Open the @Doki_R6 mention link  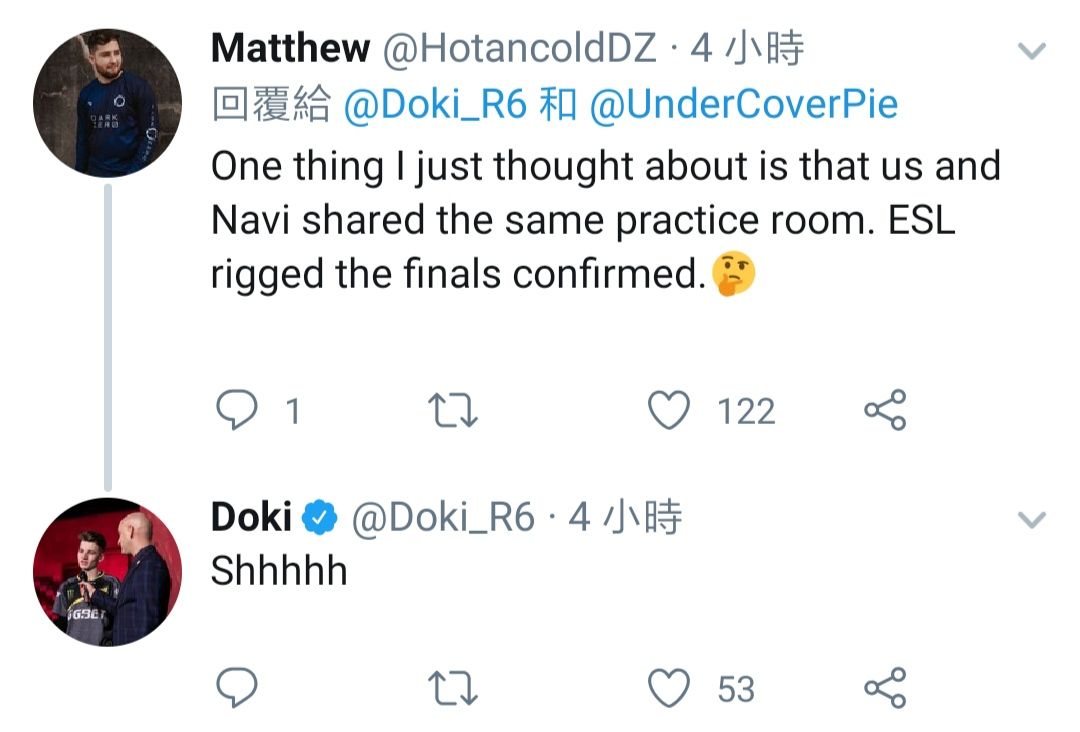pyautogui.click(x=435, y=105)
